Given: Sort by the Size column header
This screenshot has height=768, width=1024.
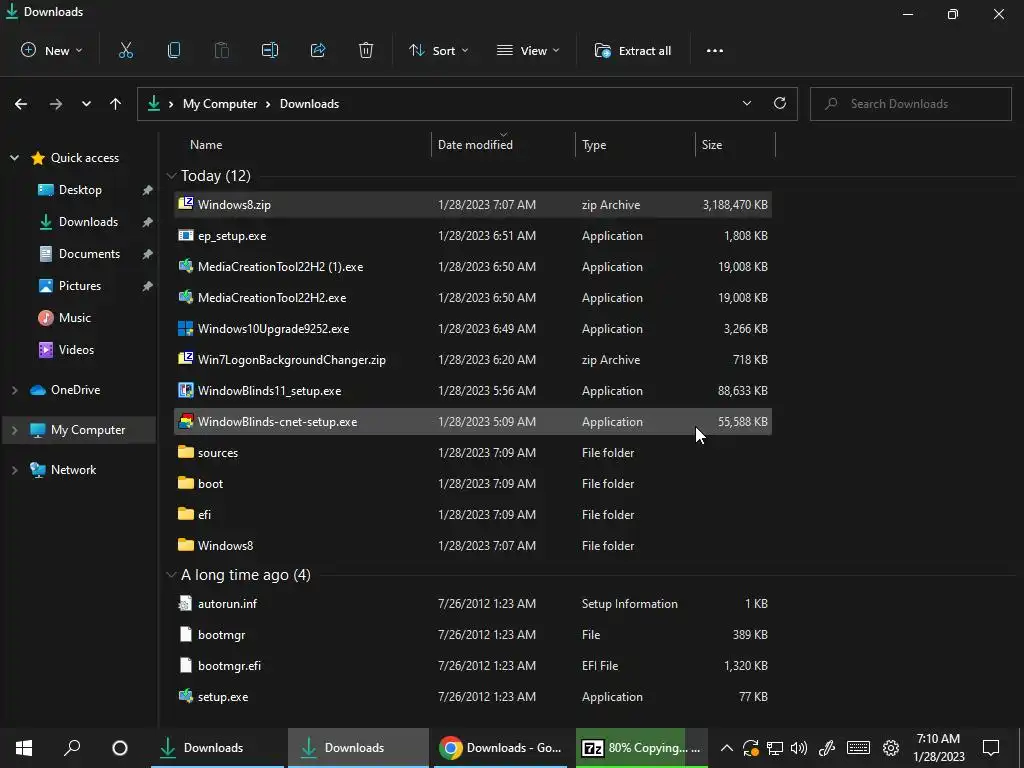Looking at the screenshot, I should click(x=712, y=145).
